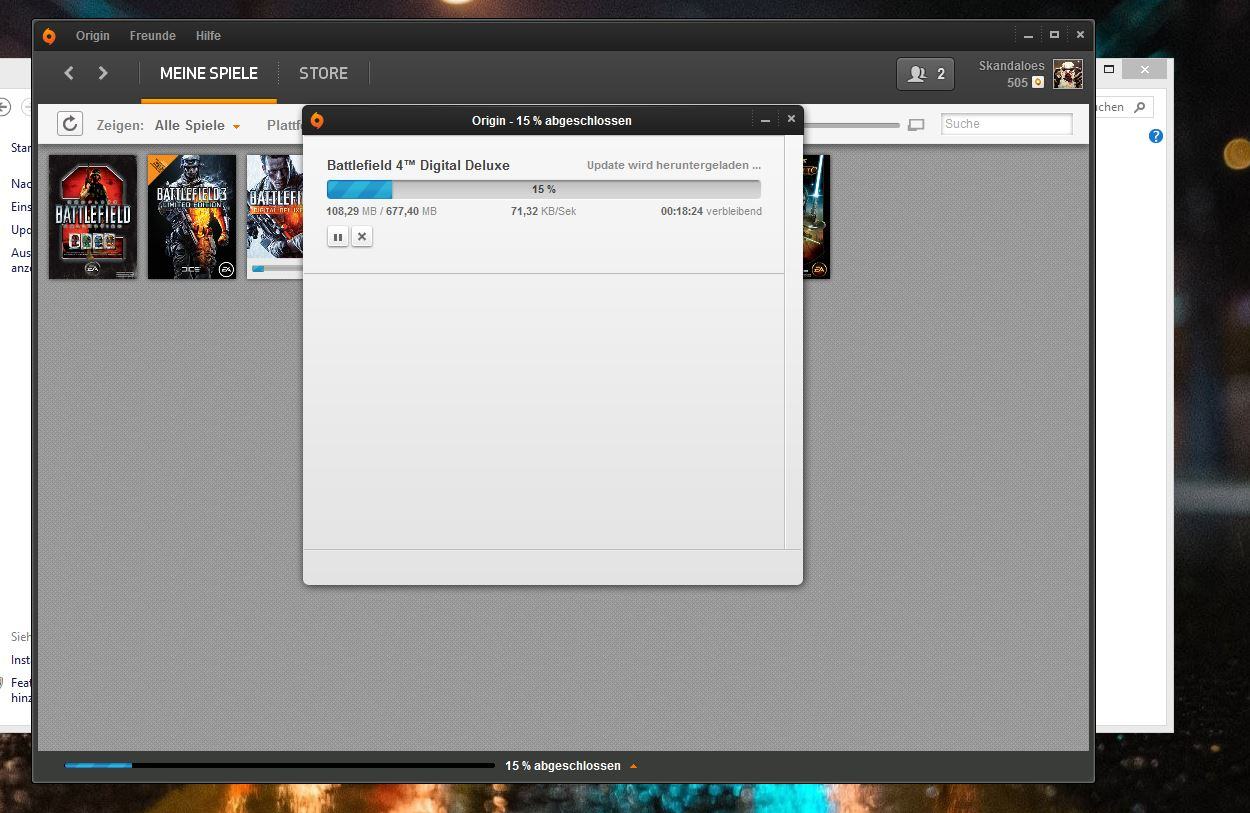Click the large tile size icon beside the slider
The image size is (1250, 813).
point(916,125)
